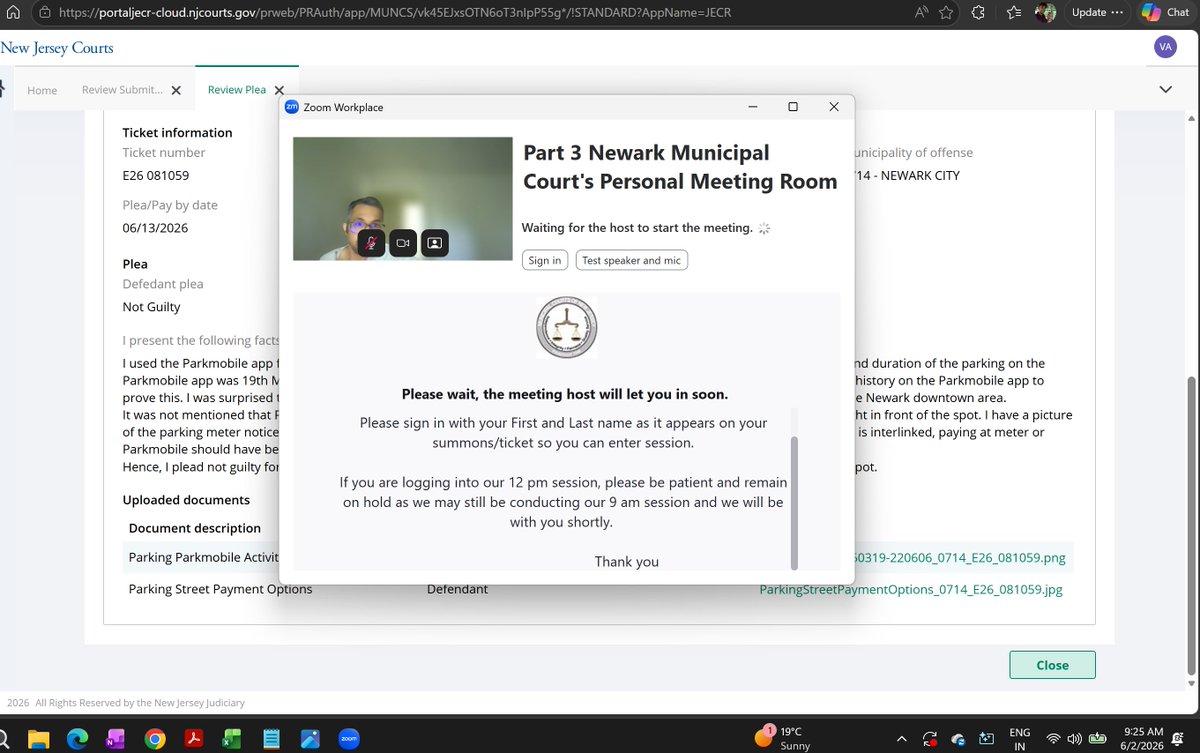The image size is (1200, 753).
Task: Open the clock showing 9:25 AM
Action: tap(1142, 738)
